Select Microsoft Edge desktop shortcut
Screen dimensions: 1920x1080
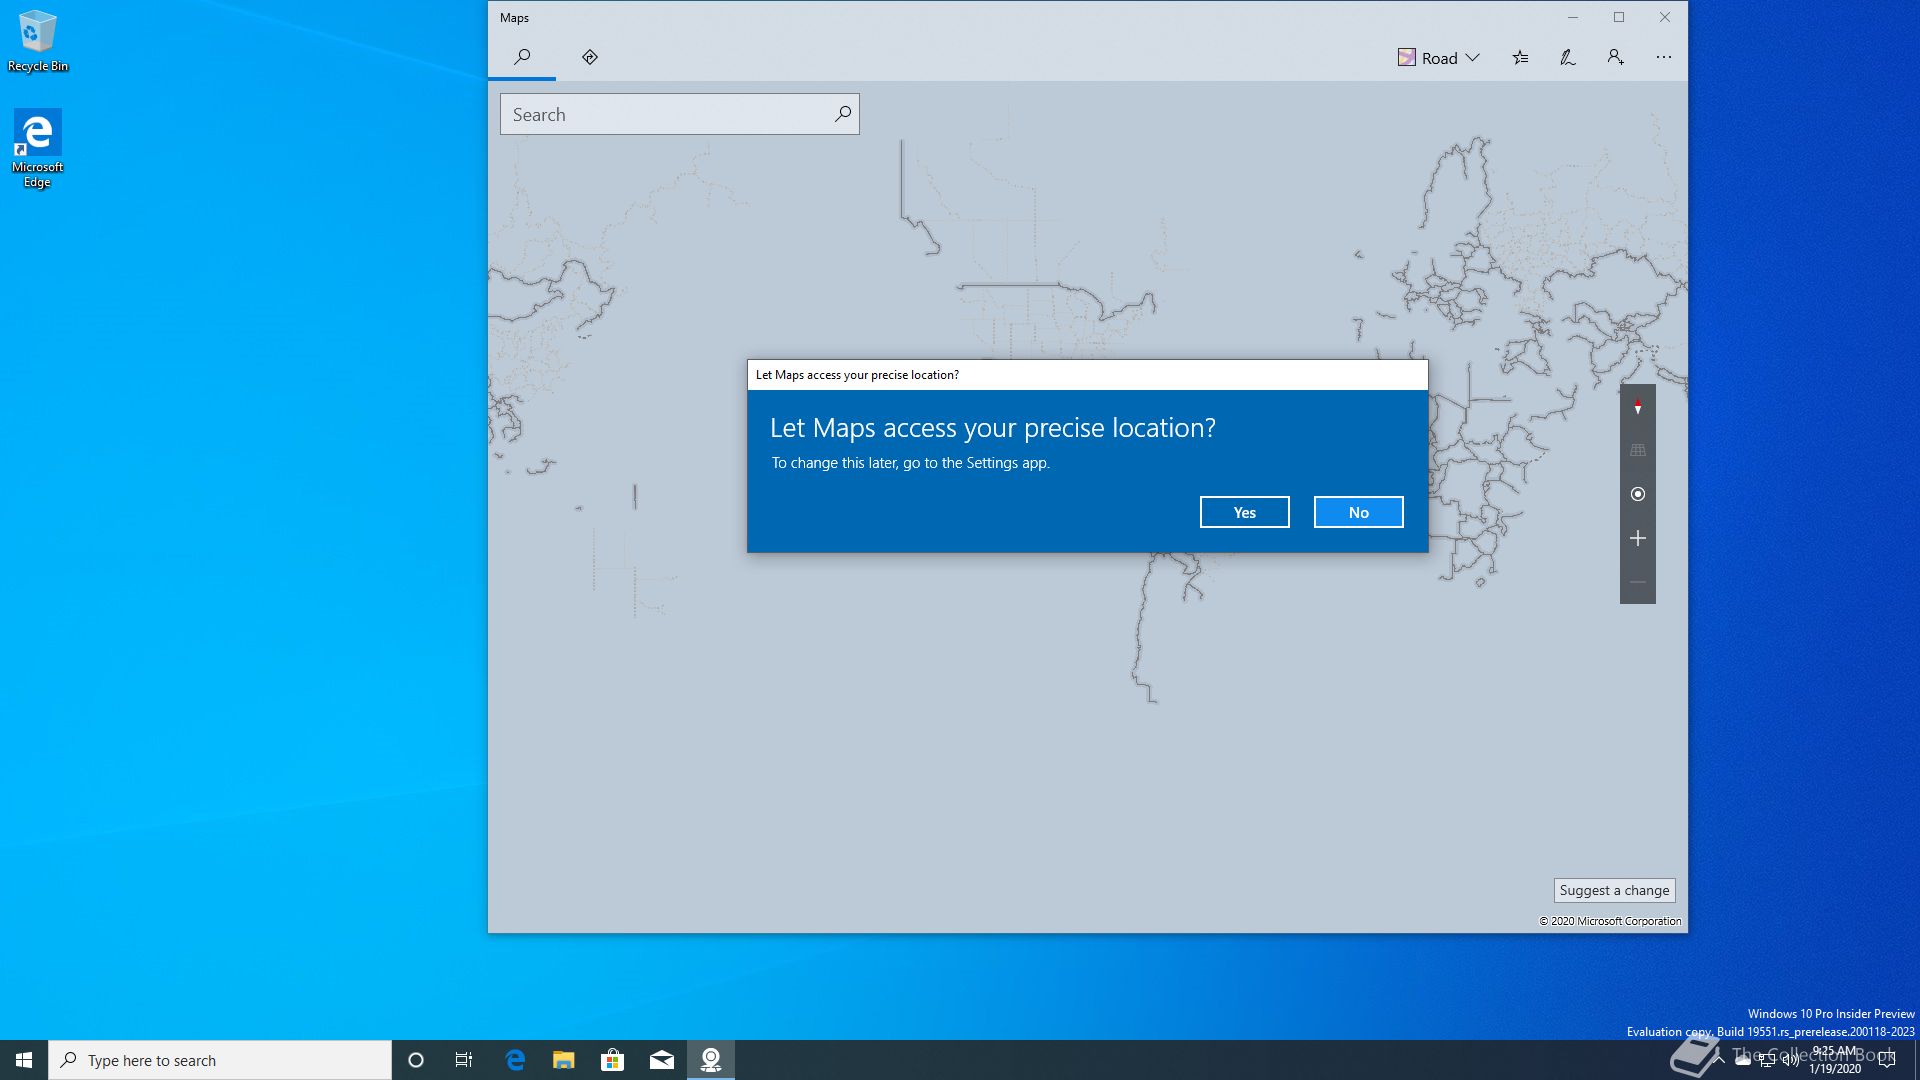coord(37,148)
